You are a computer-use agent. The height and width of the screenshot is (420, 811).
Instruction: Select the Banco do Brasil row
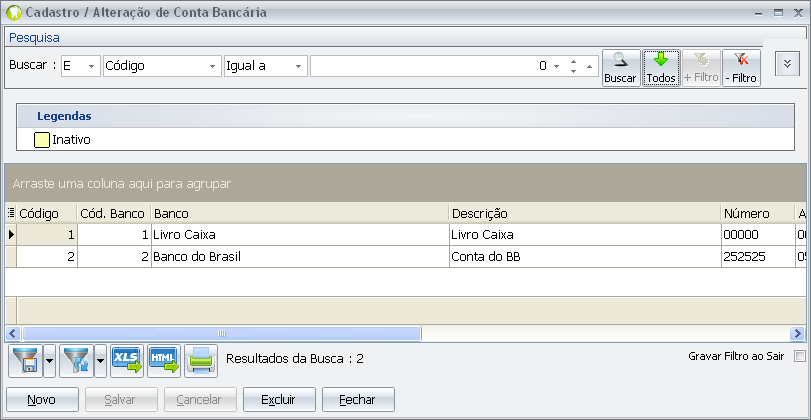tap(406, 257)
